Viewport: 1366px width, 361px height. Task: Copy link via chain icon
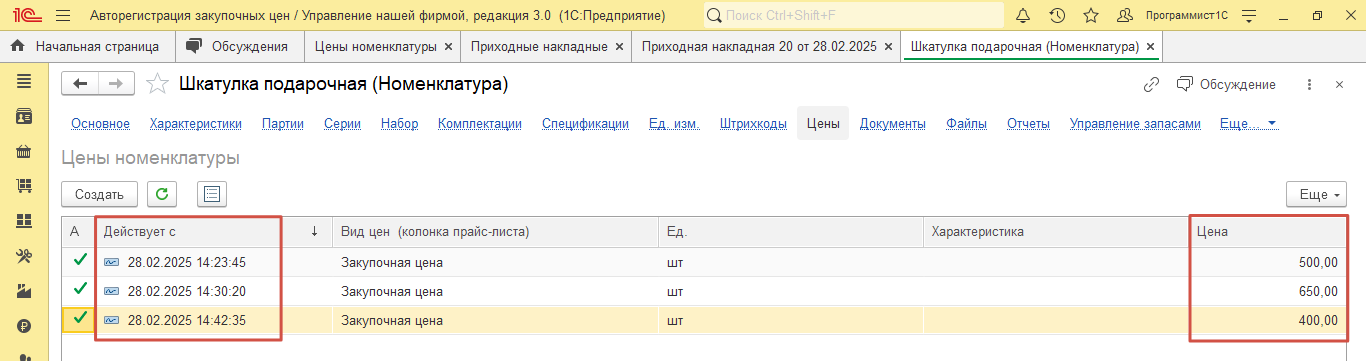pyautogui.click(x=1151, y=85)
